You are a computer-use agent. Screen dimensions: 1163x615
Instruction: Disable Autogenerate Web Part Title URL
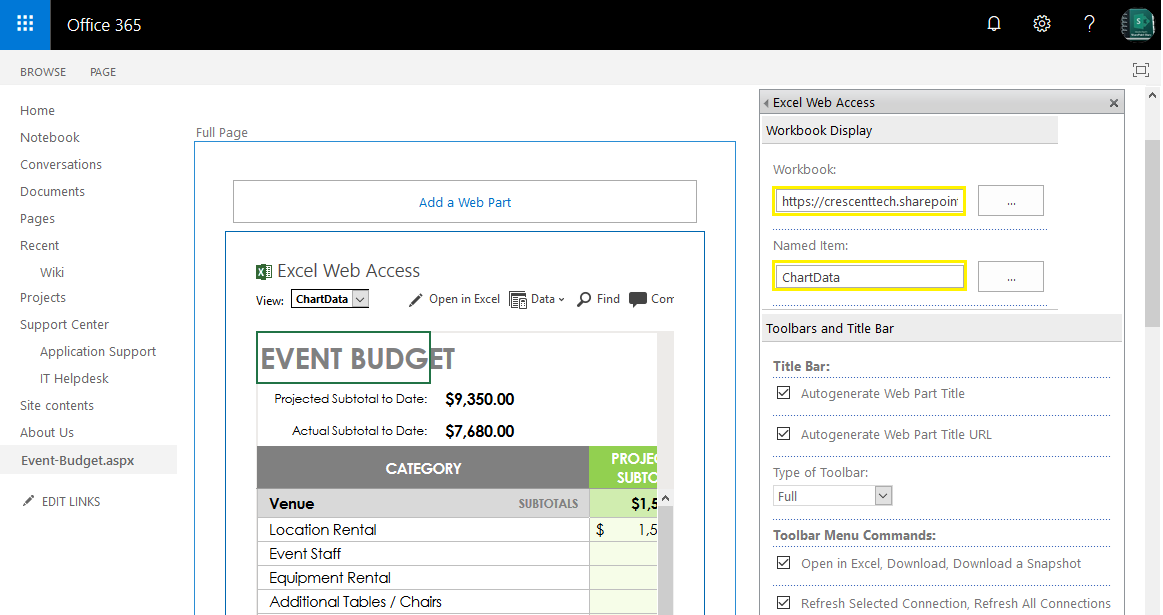click(782, 433)
